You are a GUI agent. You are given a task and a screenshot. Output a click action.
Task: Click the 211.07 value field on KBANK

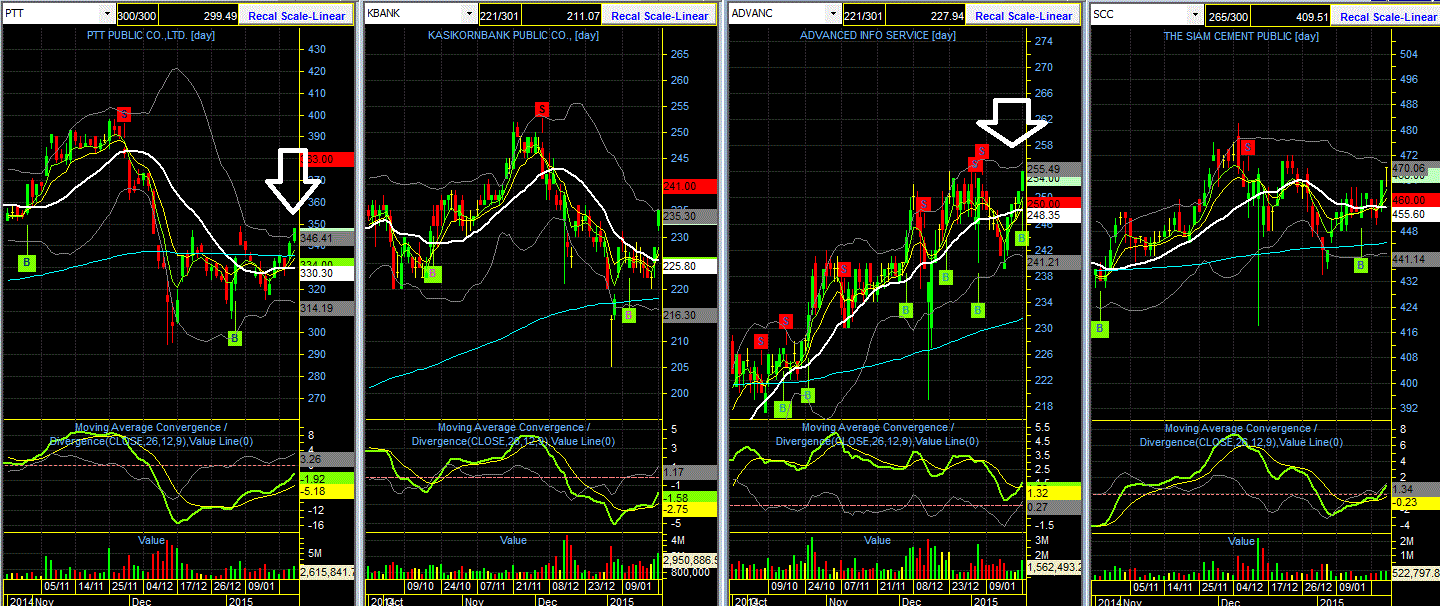coord(564,15)
